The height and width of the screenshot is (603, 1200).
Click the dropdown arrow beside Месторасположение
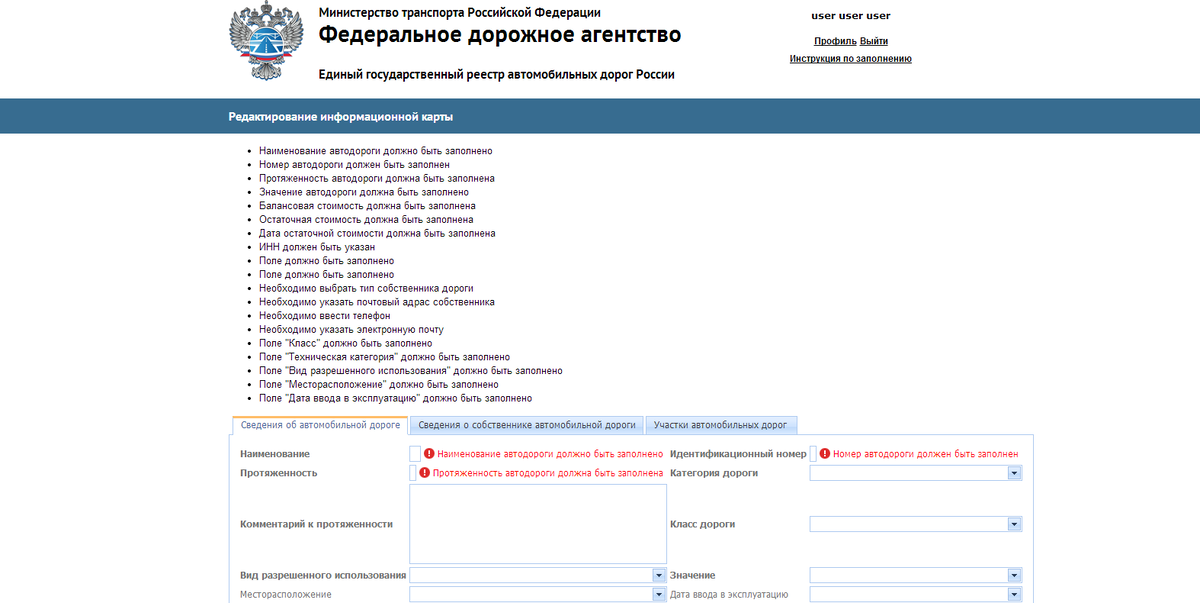tap(658, 593)
